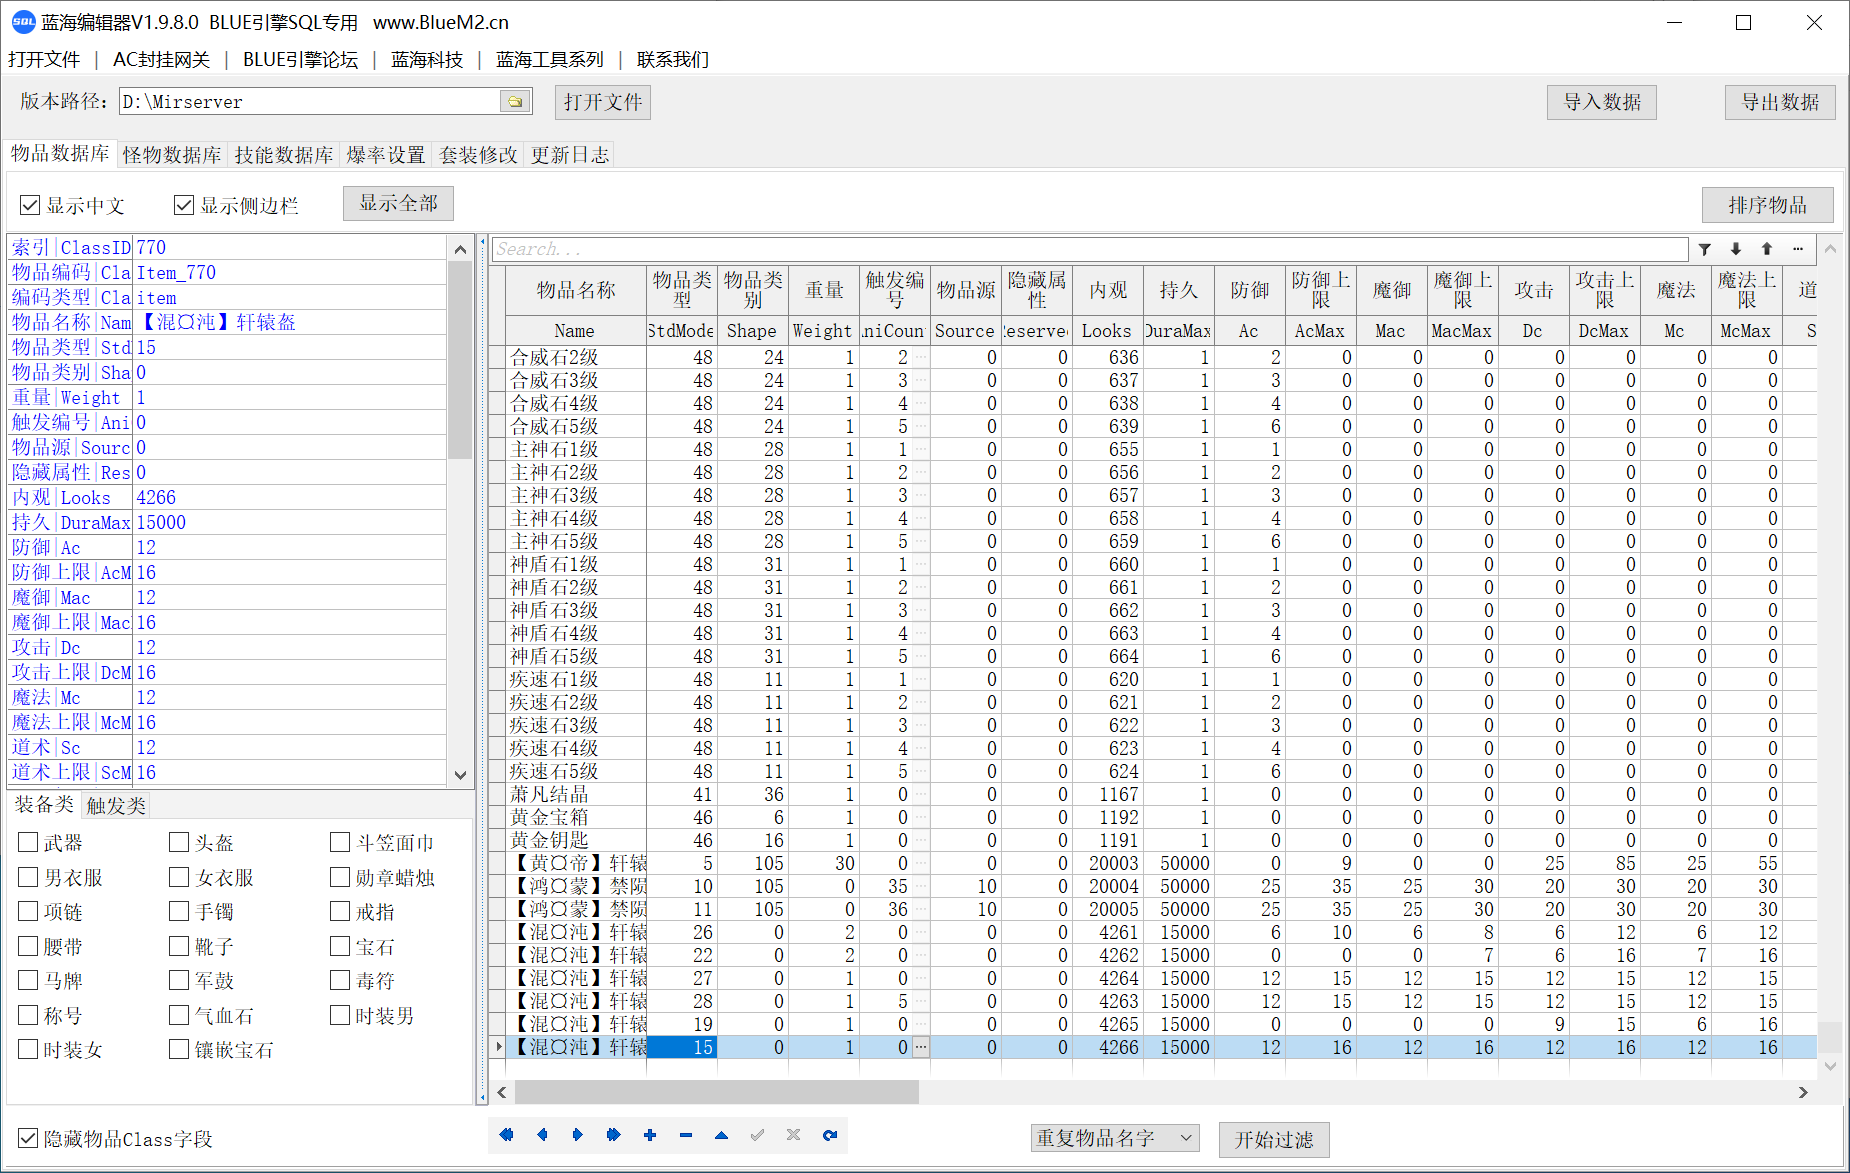Screen dimensions: 1850x1173
Task: Click the down arrow search icon
Action: pyautogui.click(x=1736, y=249)
